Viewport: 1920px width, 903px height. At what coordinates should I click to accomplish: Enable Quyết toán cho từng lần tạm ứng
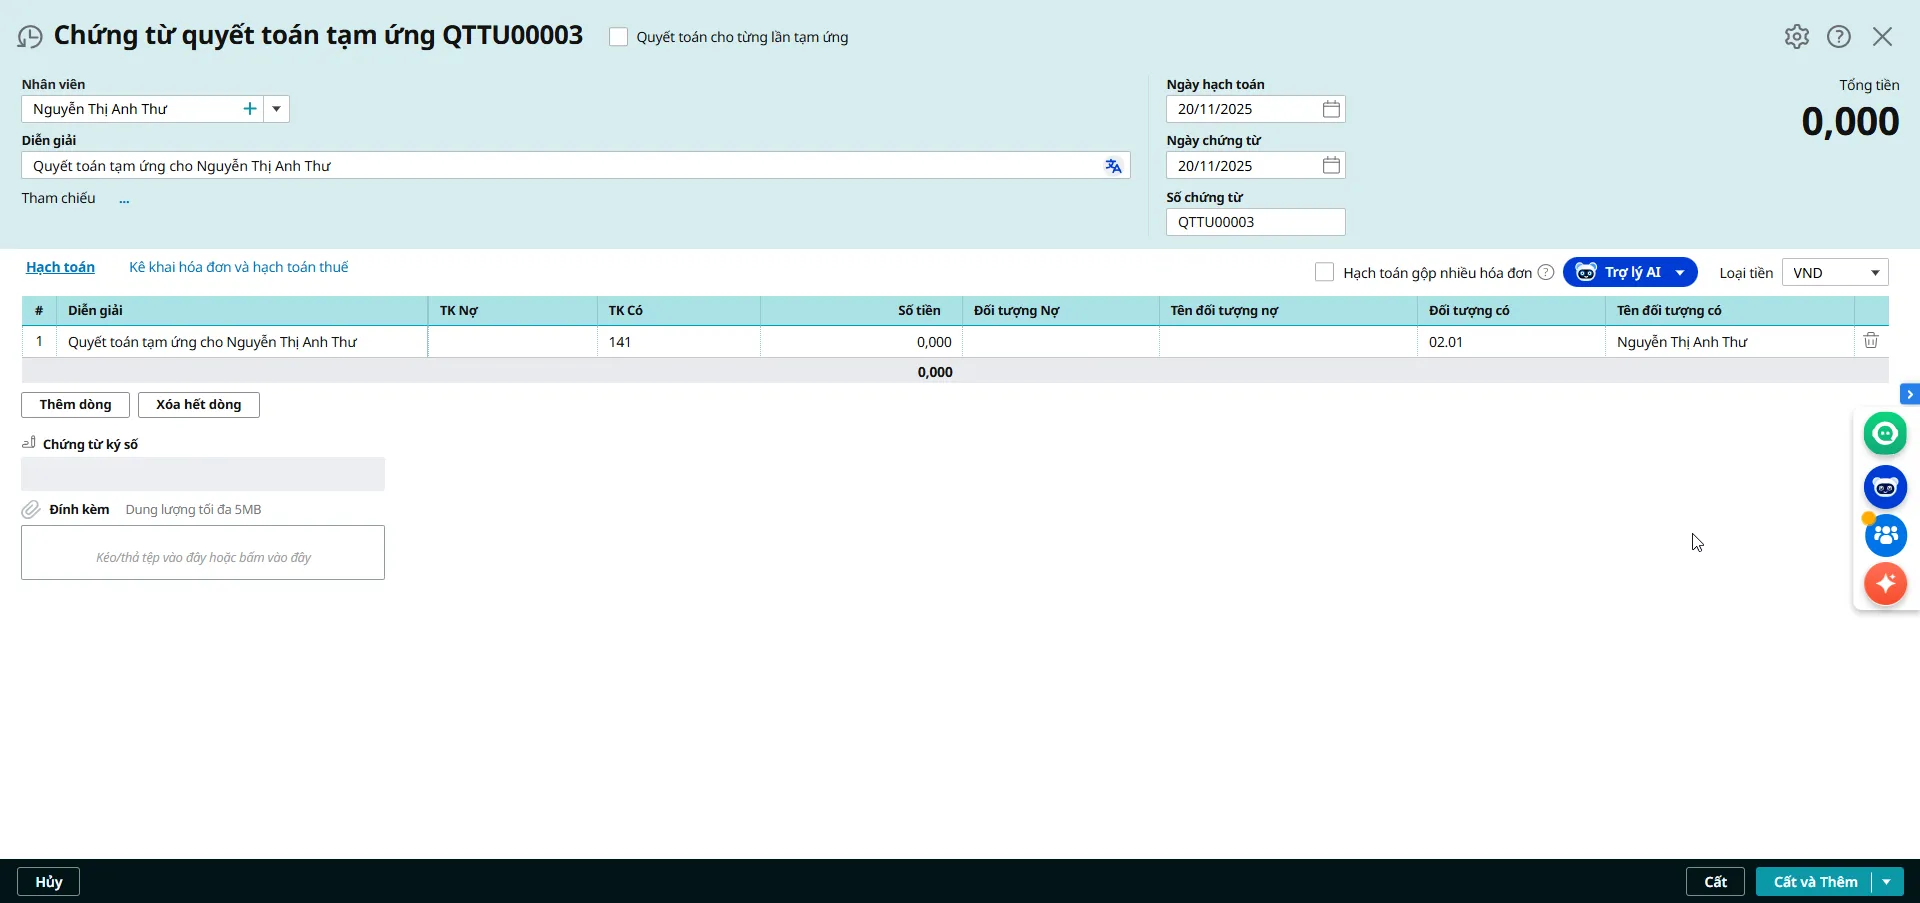(x=619, y=37)
